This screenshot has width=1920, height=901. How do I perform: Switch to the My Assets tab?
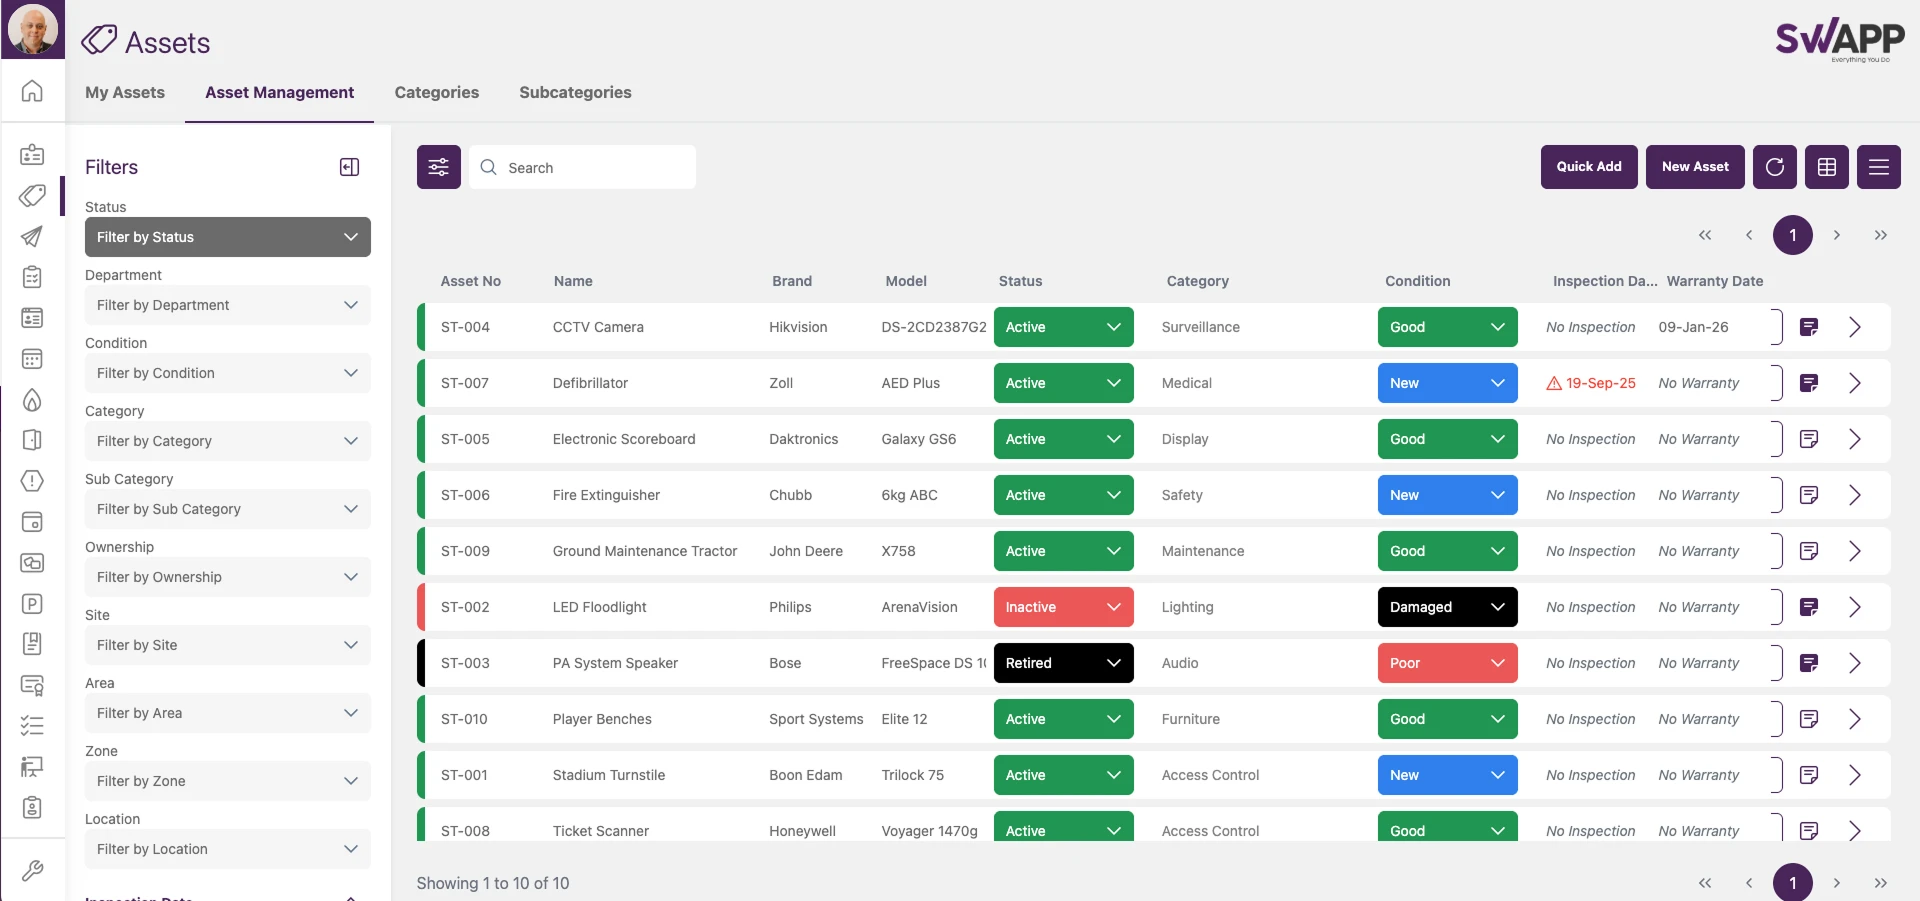124,93
